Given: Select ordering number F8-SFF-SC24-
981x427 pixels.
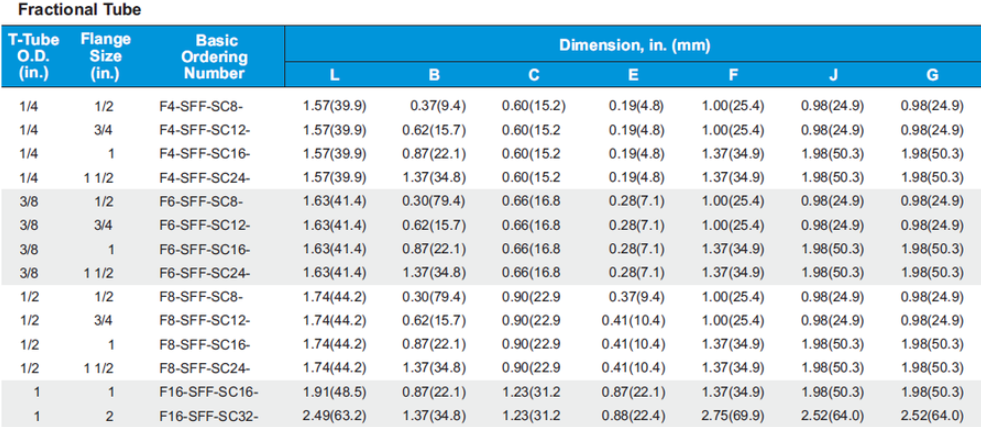Looking at the screenshot, I should click(204, 367).
